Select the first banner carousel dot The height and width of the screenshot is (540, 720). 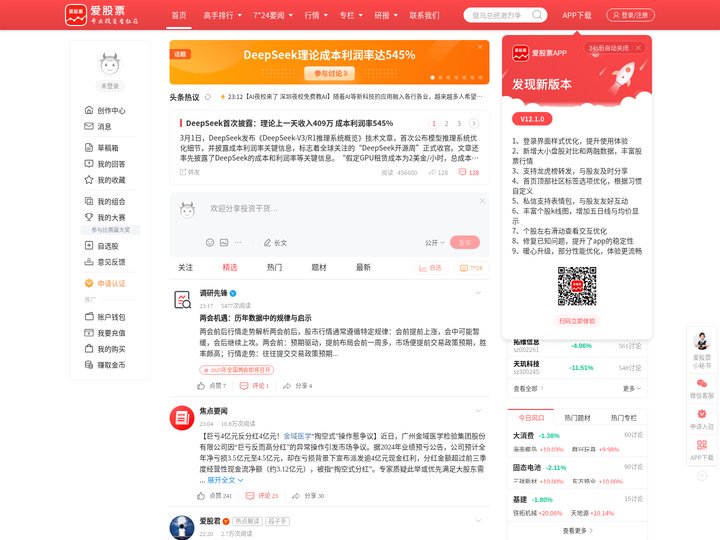[432, 78]
